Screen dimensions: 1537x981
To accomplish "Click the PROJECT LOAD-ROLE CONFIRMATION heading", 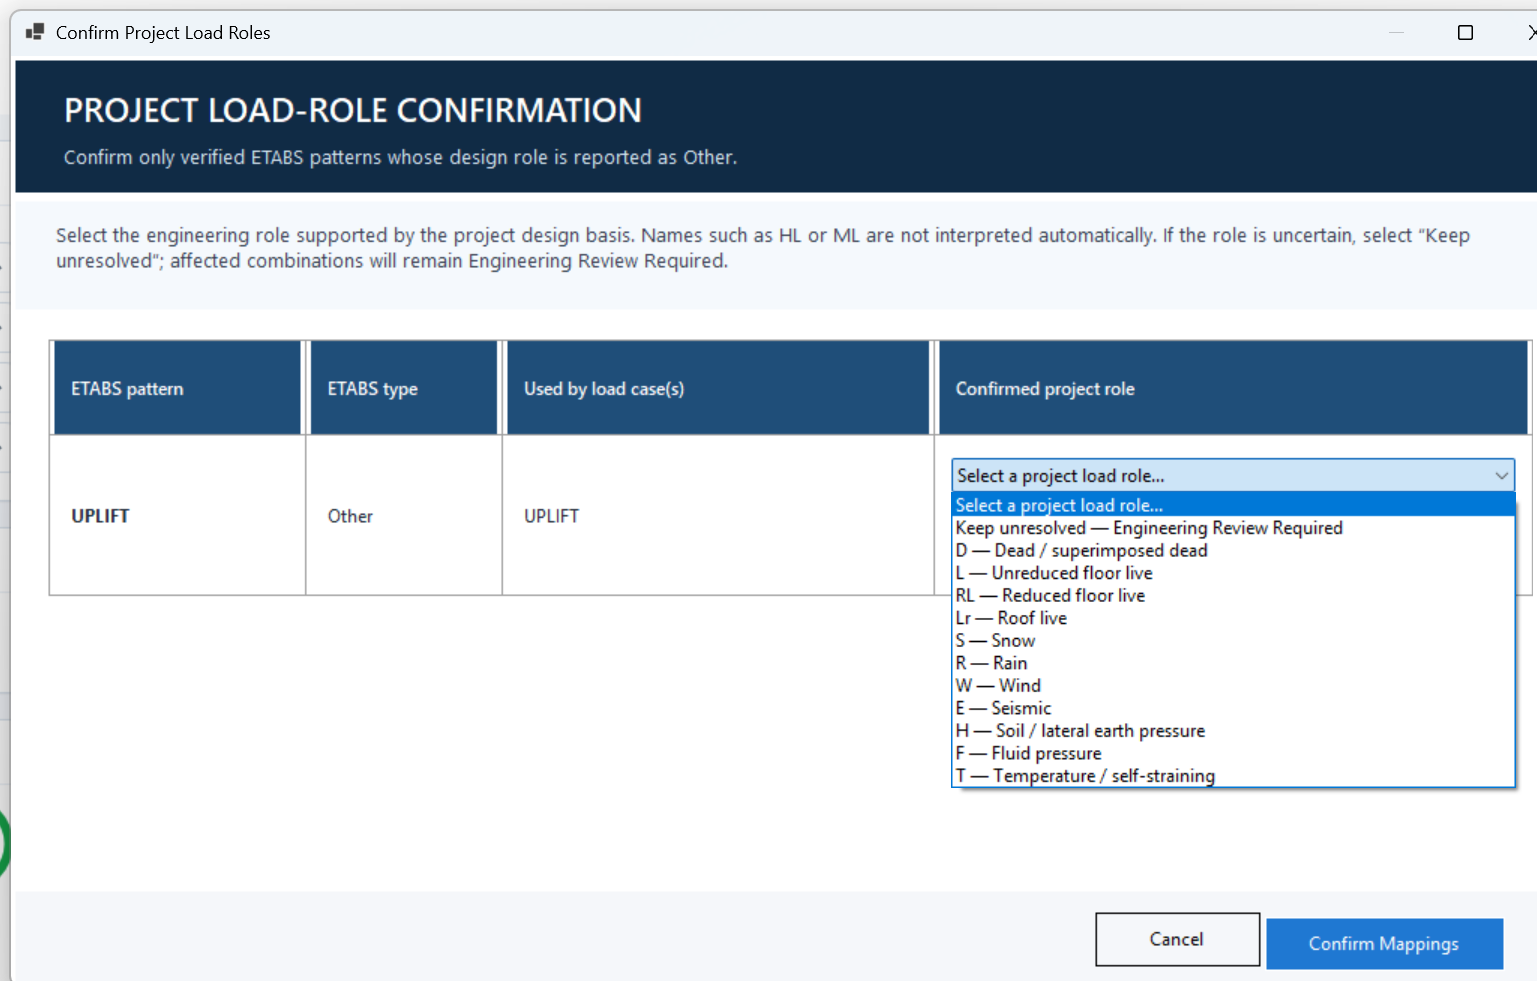I will pos(353,110).
